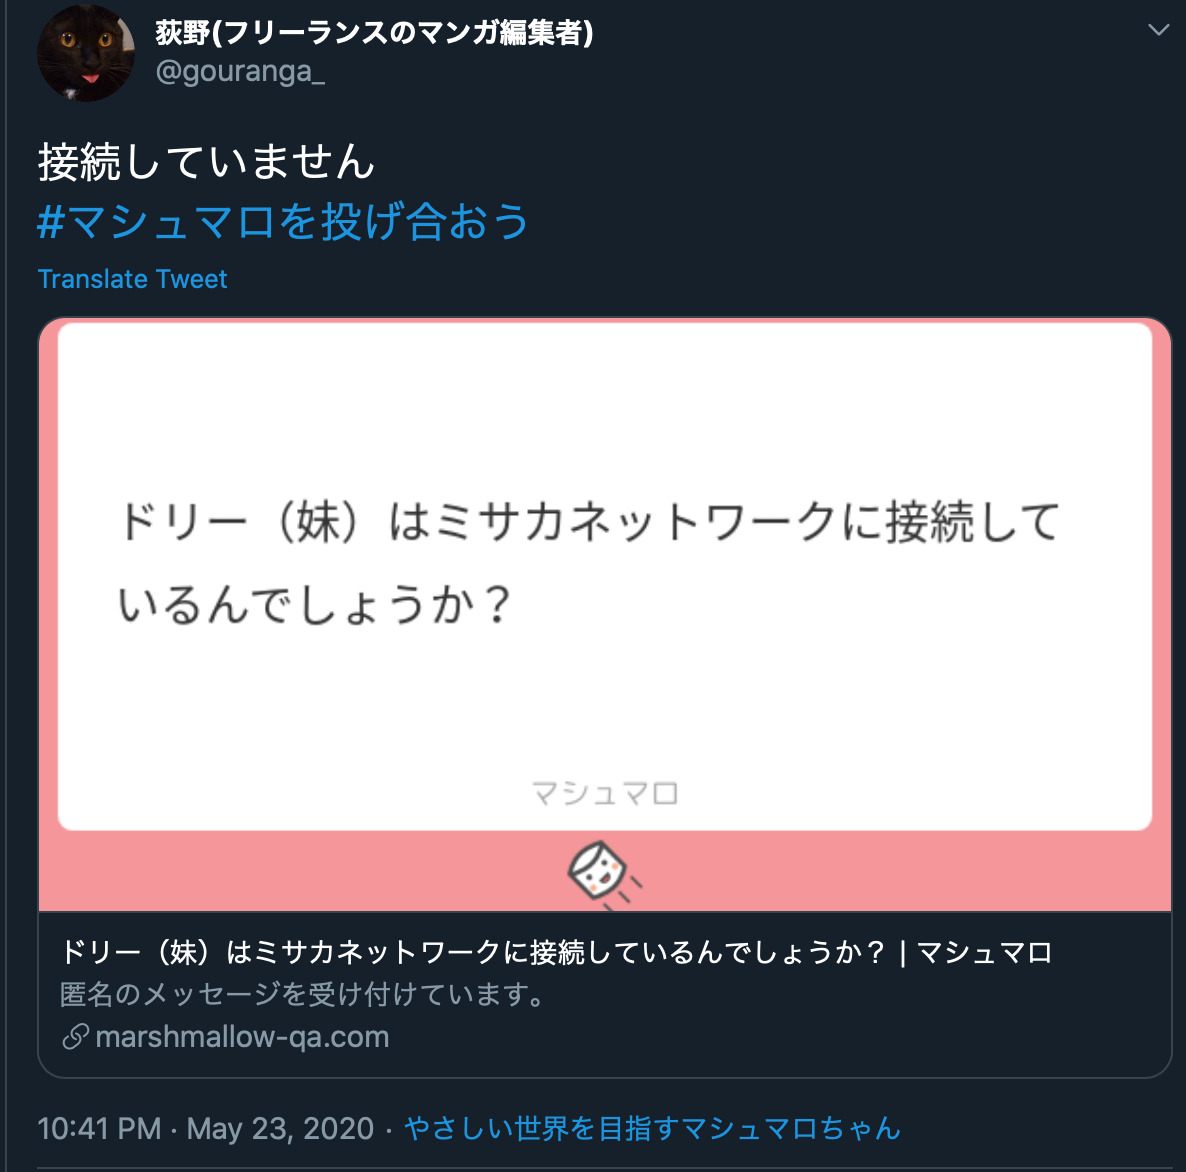The width and height of the screenshot is (1186, 1172).
Task: Open the author display name 荻野(フリーランスのマンガ編集者)
Action: point(374,32)
